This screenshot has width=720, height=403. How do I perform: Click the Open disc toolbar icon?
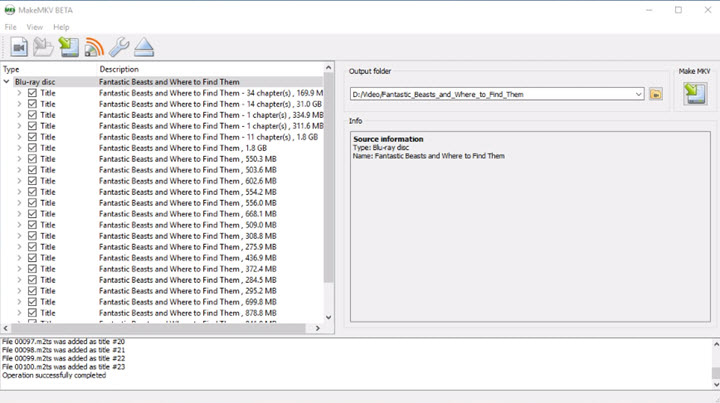coord(43,47)
